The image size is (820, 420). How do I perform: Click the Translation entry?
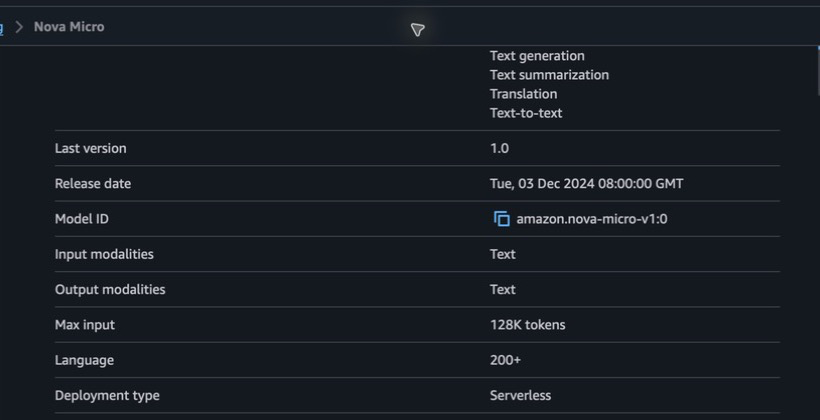[x=523, y=94]
